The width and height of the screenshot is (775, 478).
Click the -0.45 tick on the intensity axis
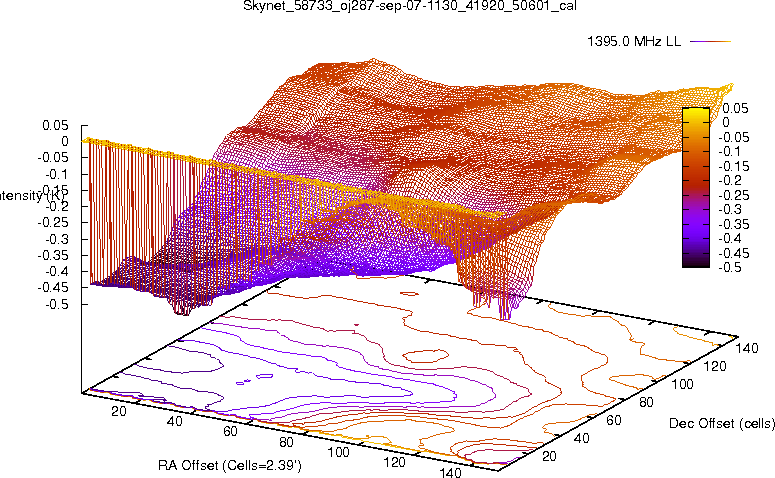coord(53,287)
